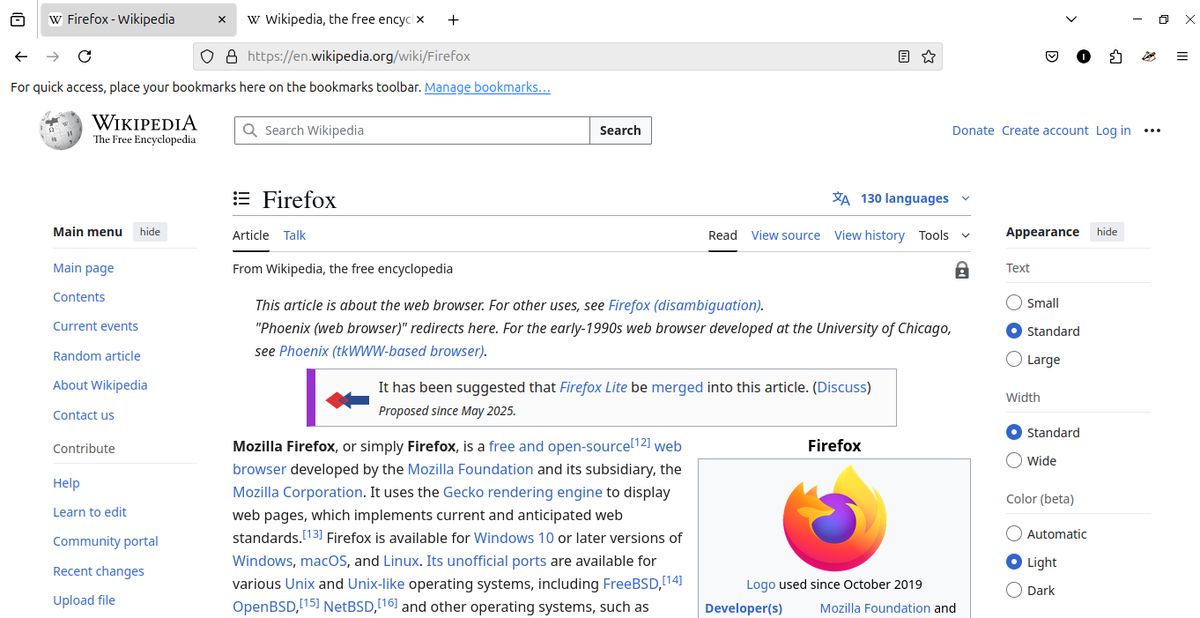Open Community portal in sidebar
This screenshot has width=1200, height=618.
(106, 541)
